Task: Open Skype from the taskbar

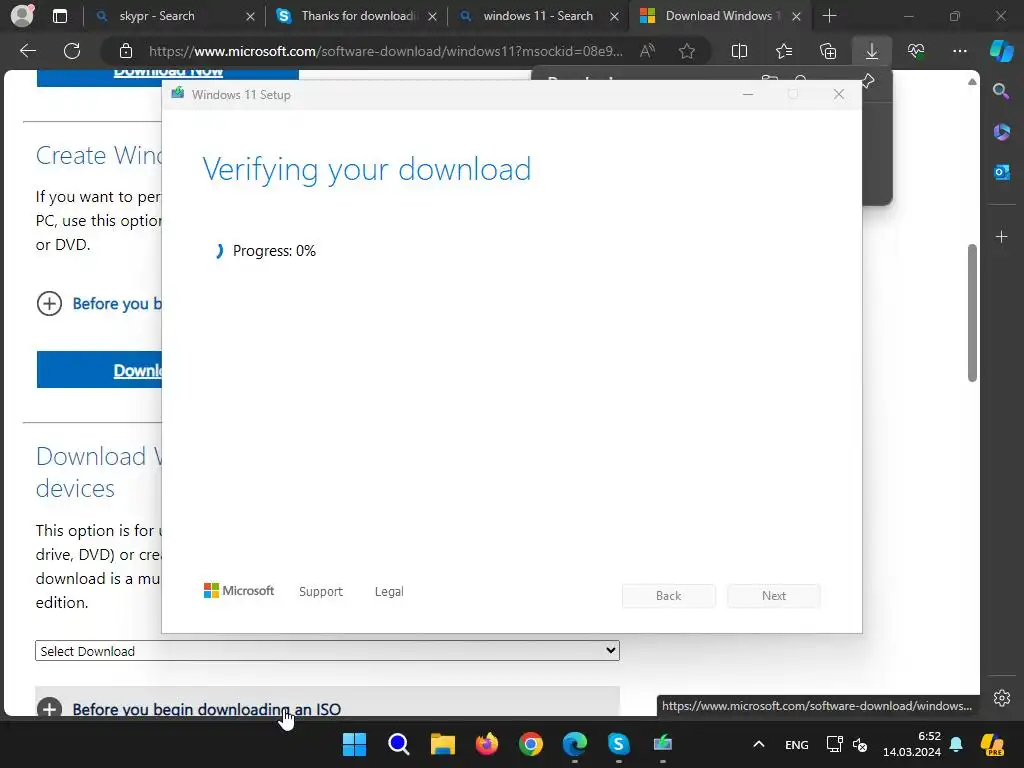Action: pos(618,744)
